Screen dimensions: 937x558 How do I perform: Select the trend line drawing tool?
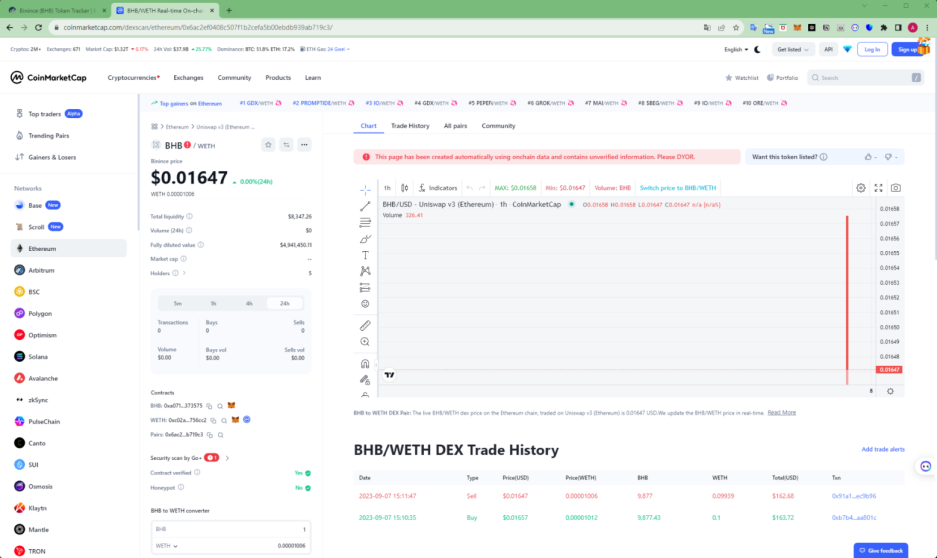365,206
